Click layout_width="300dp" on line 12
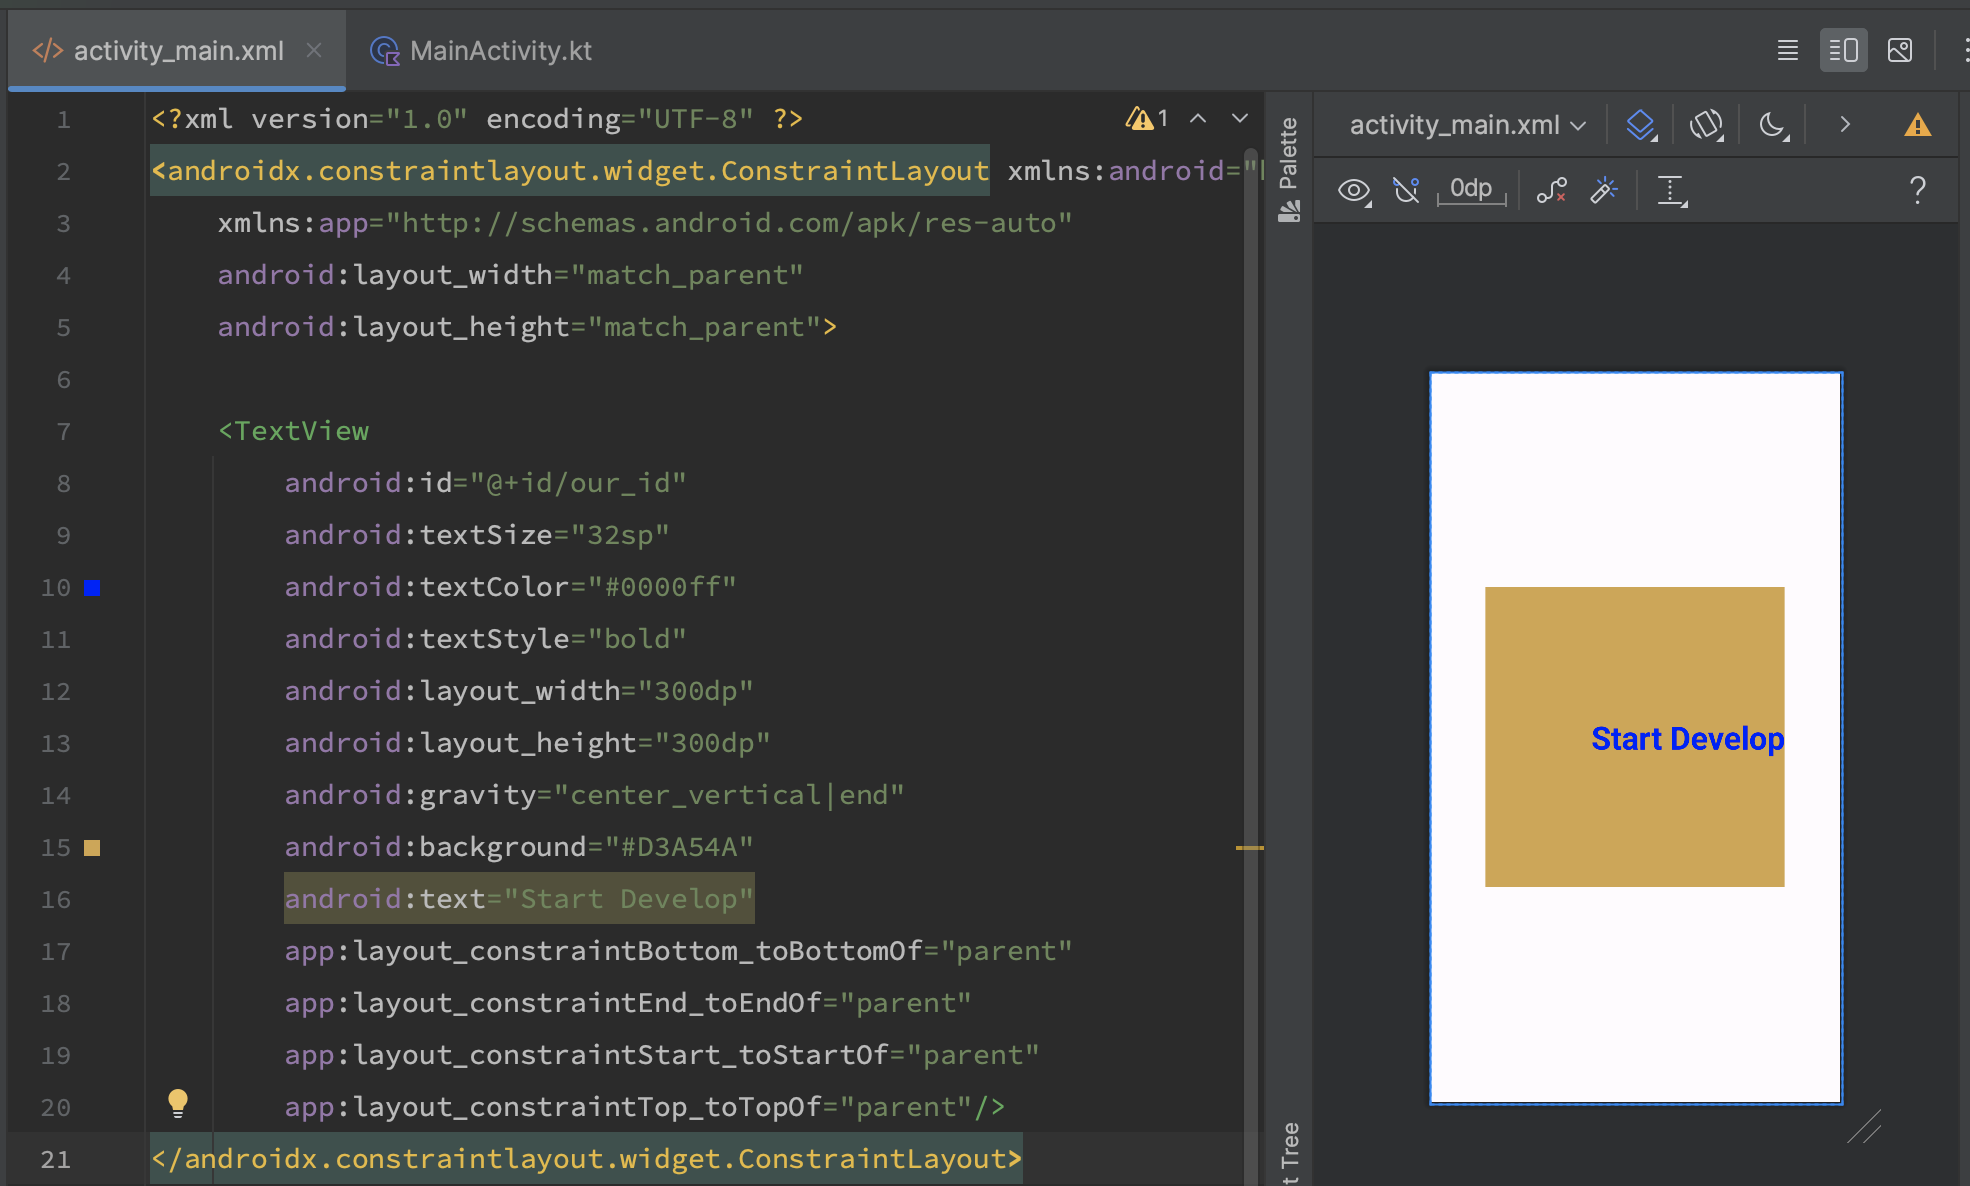1970x1186 pixels. 519,691
